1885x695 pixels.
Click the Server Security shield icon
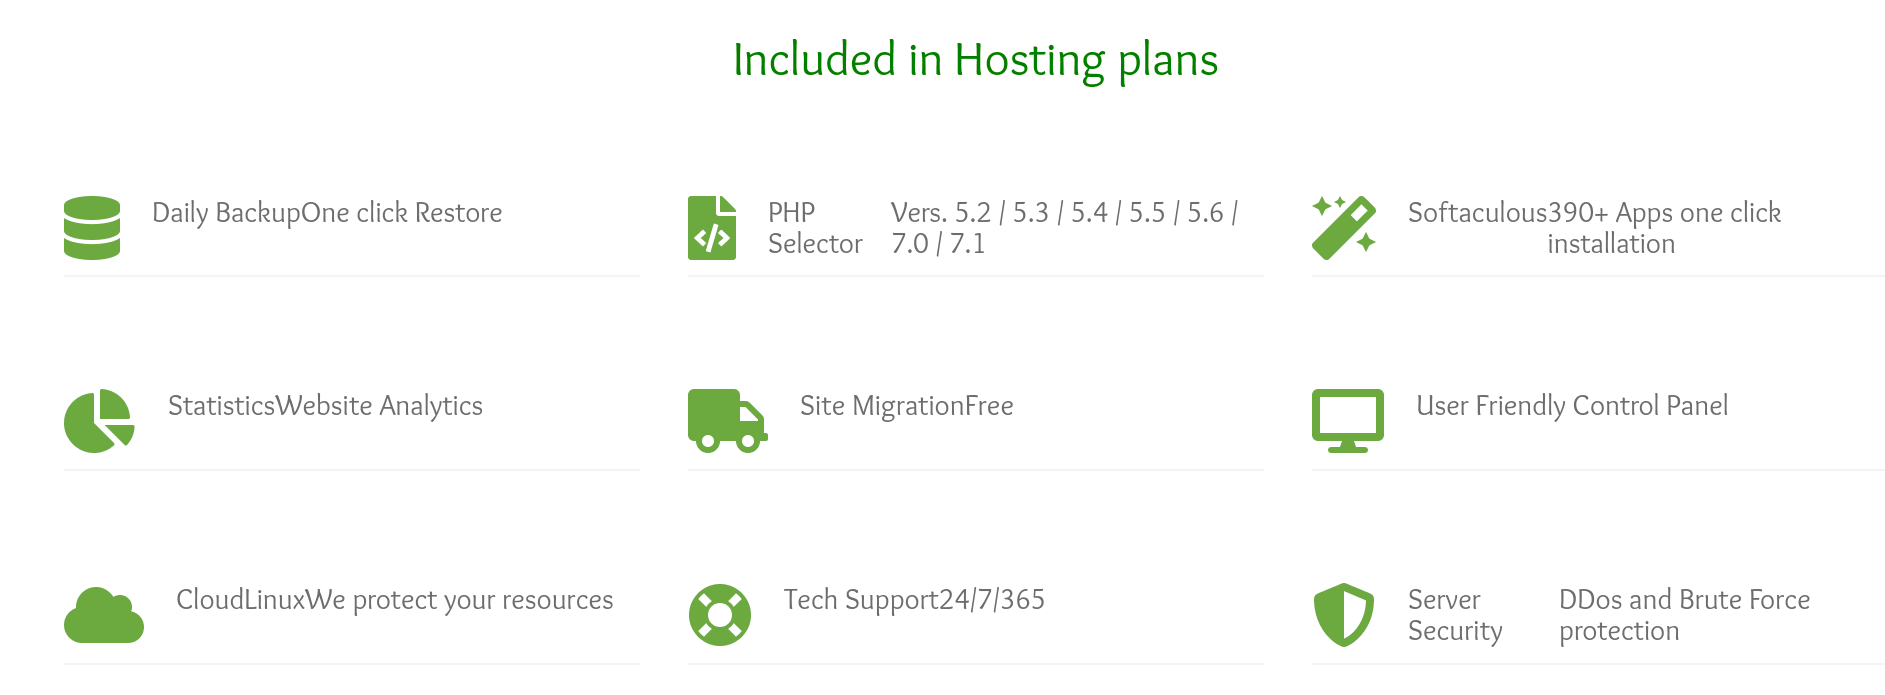click(x=1344, y=615)
